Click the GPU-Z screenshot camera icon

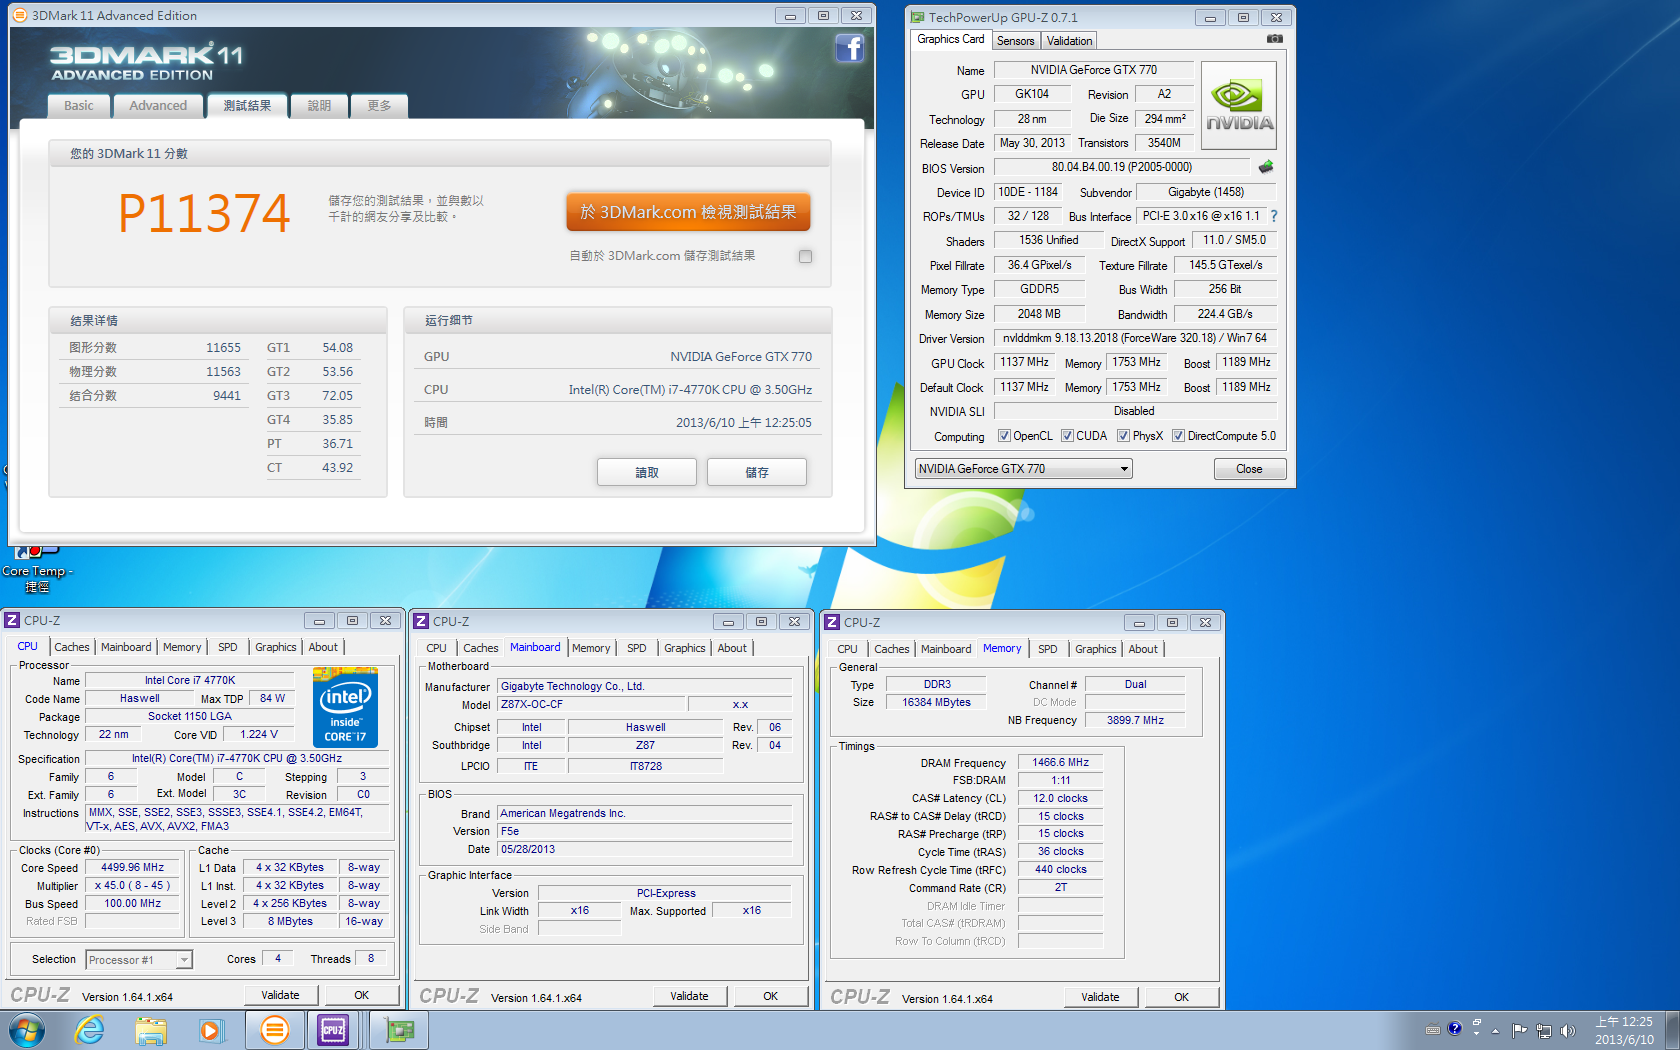[1274, 39]
